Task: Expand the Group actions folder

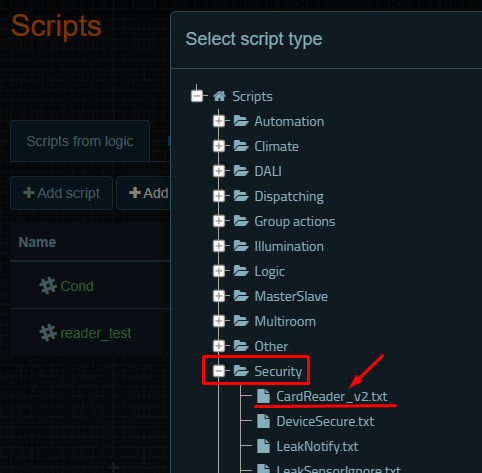Action: (x=219, y=221)
